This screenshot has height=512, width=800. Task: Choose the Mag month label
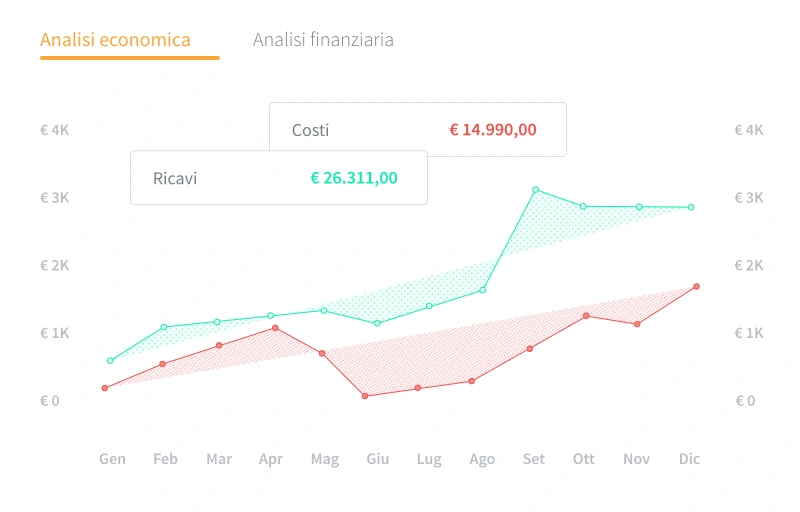tap(324, 459)
